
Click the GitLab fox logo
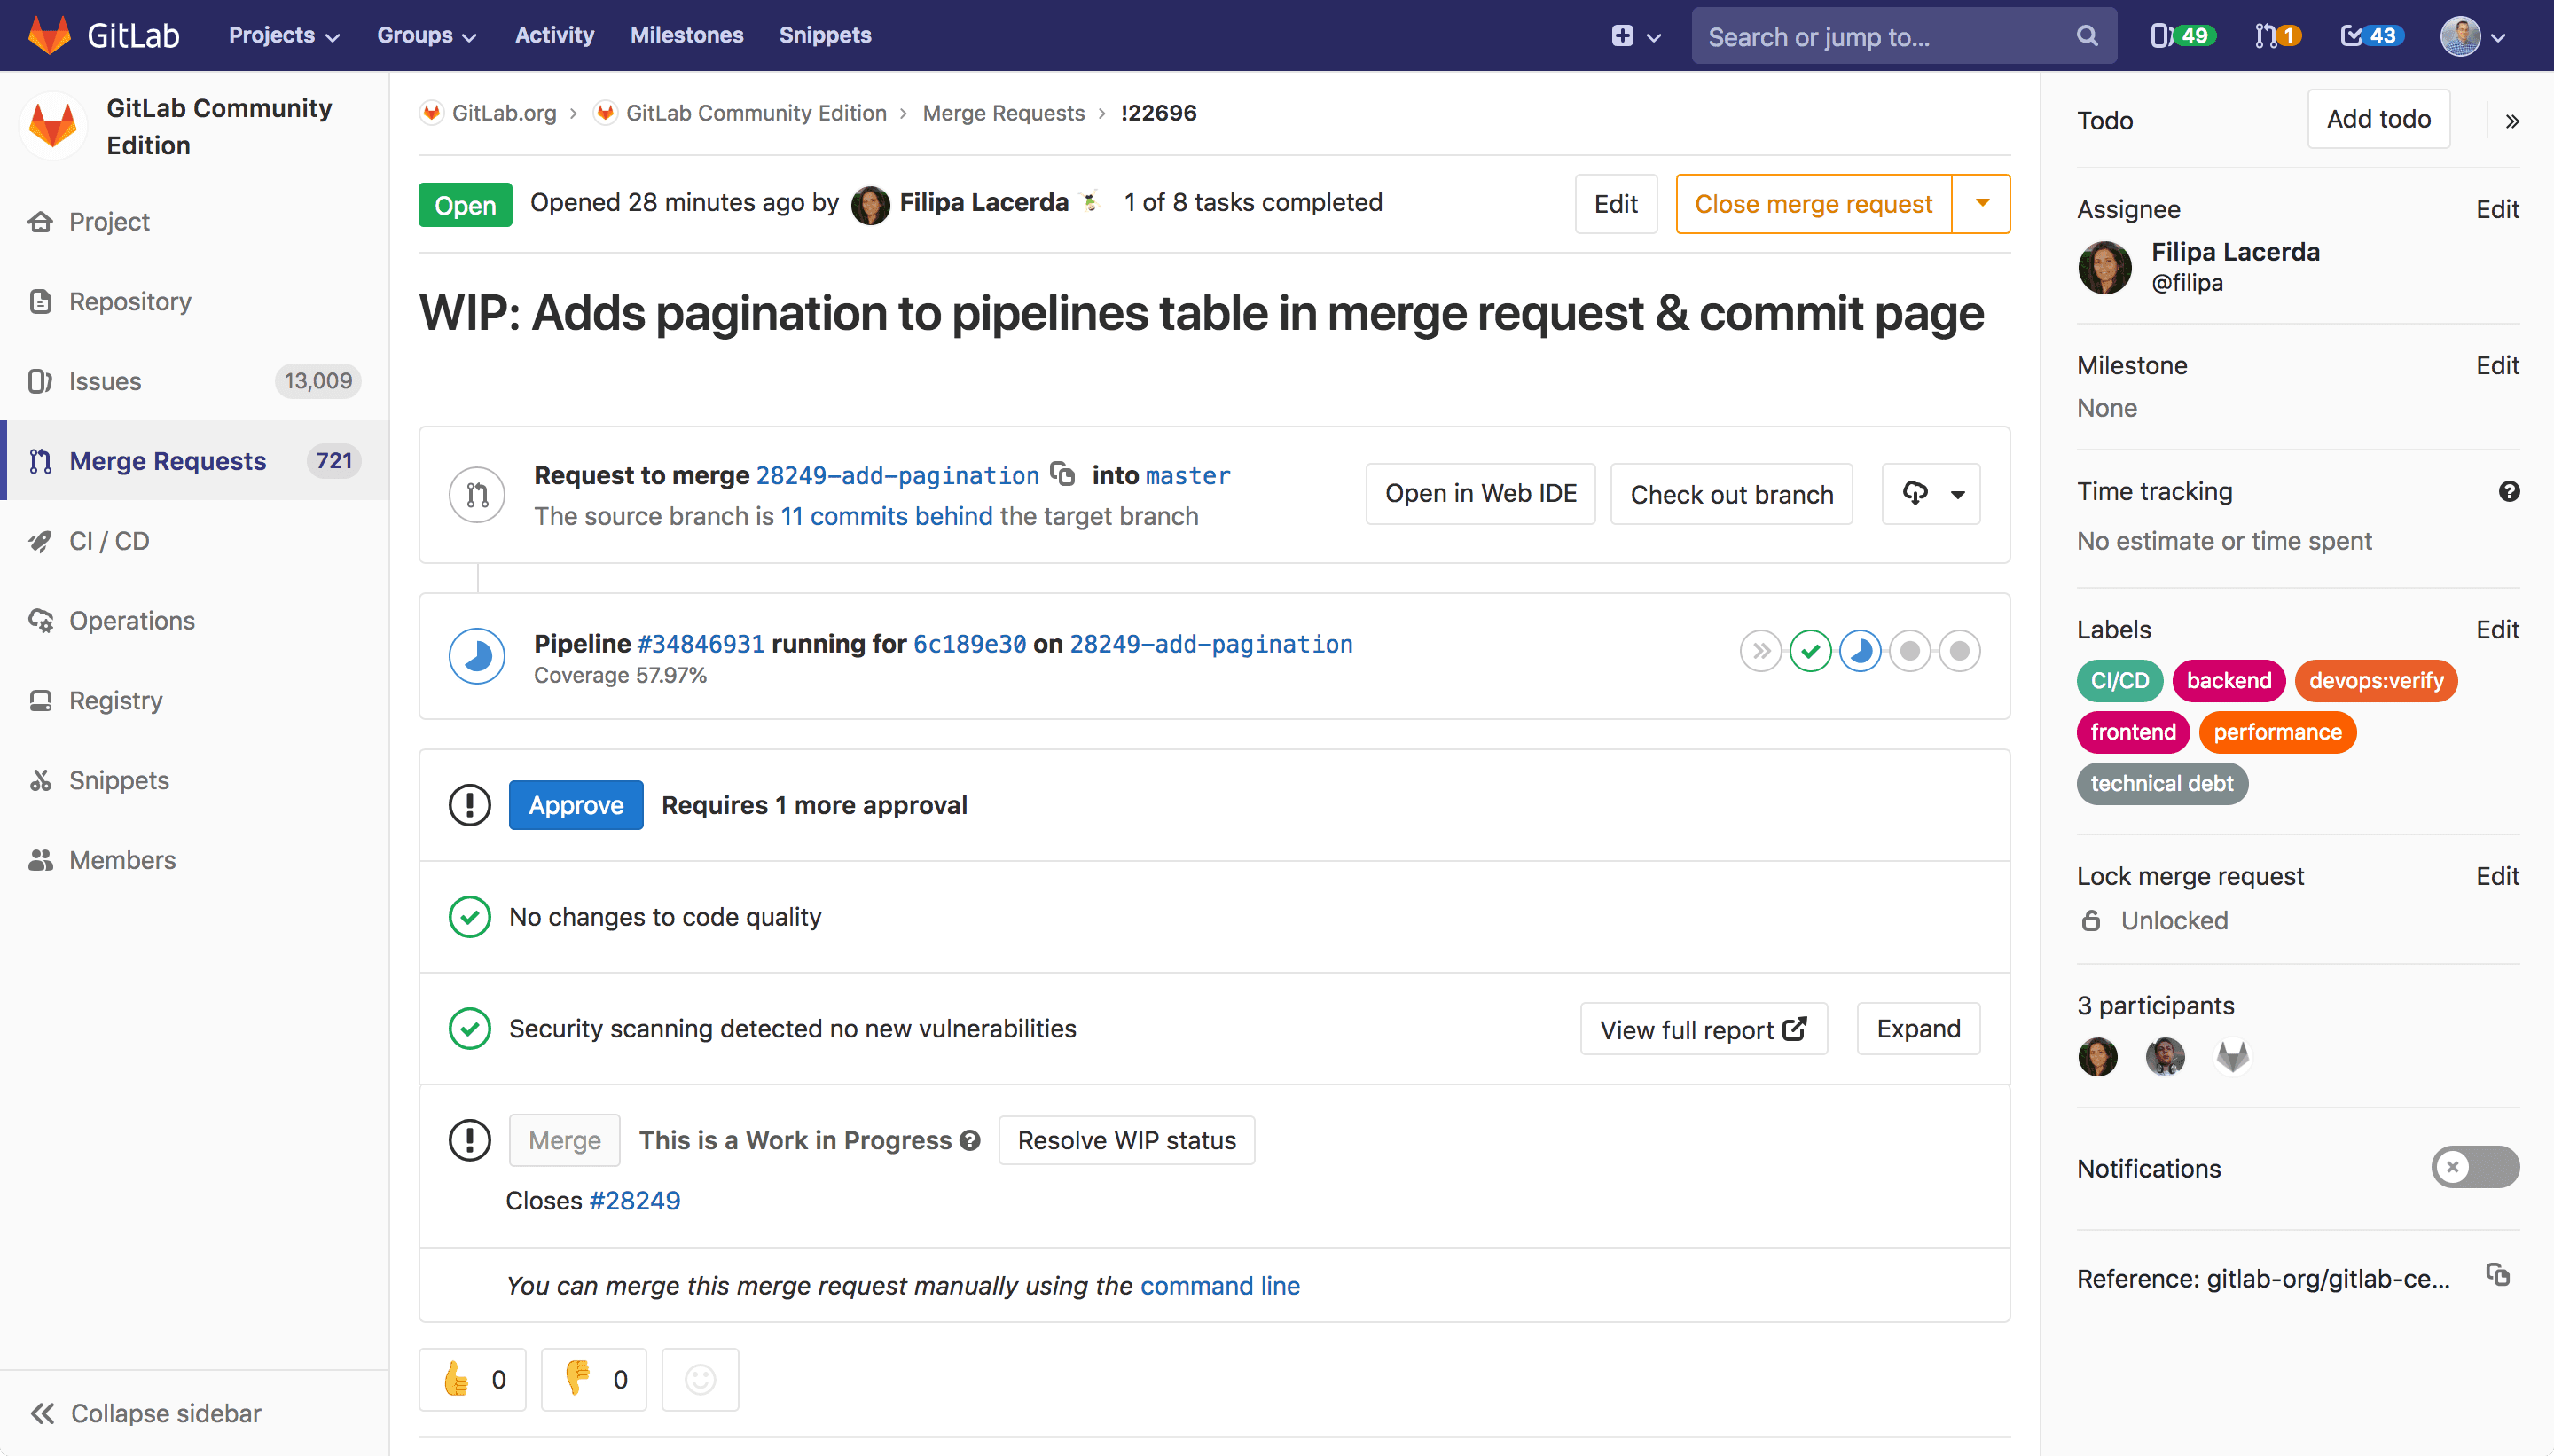click(x=48, y=34)
